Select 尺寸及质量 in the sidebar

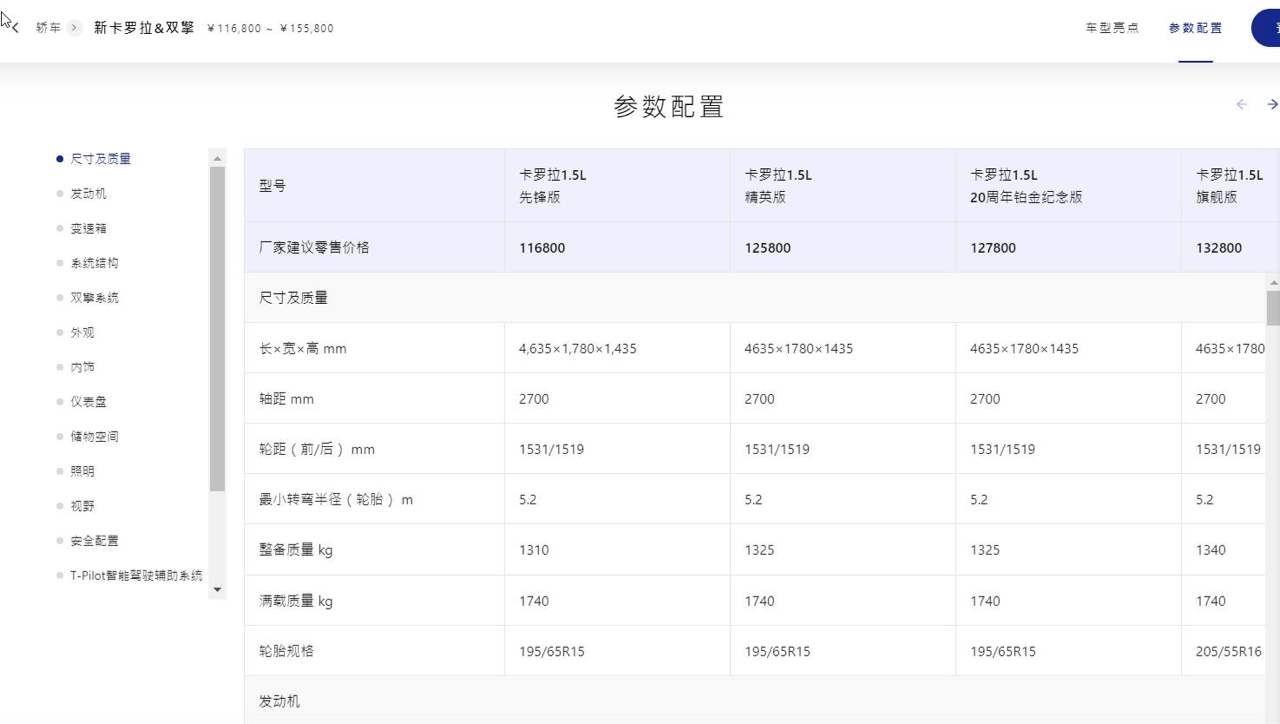[100, 159]
